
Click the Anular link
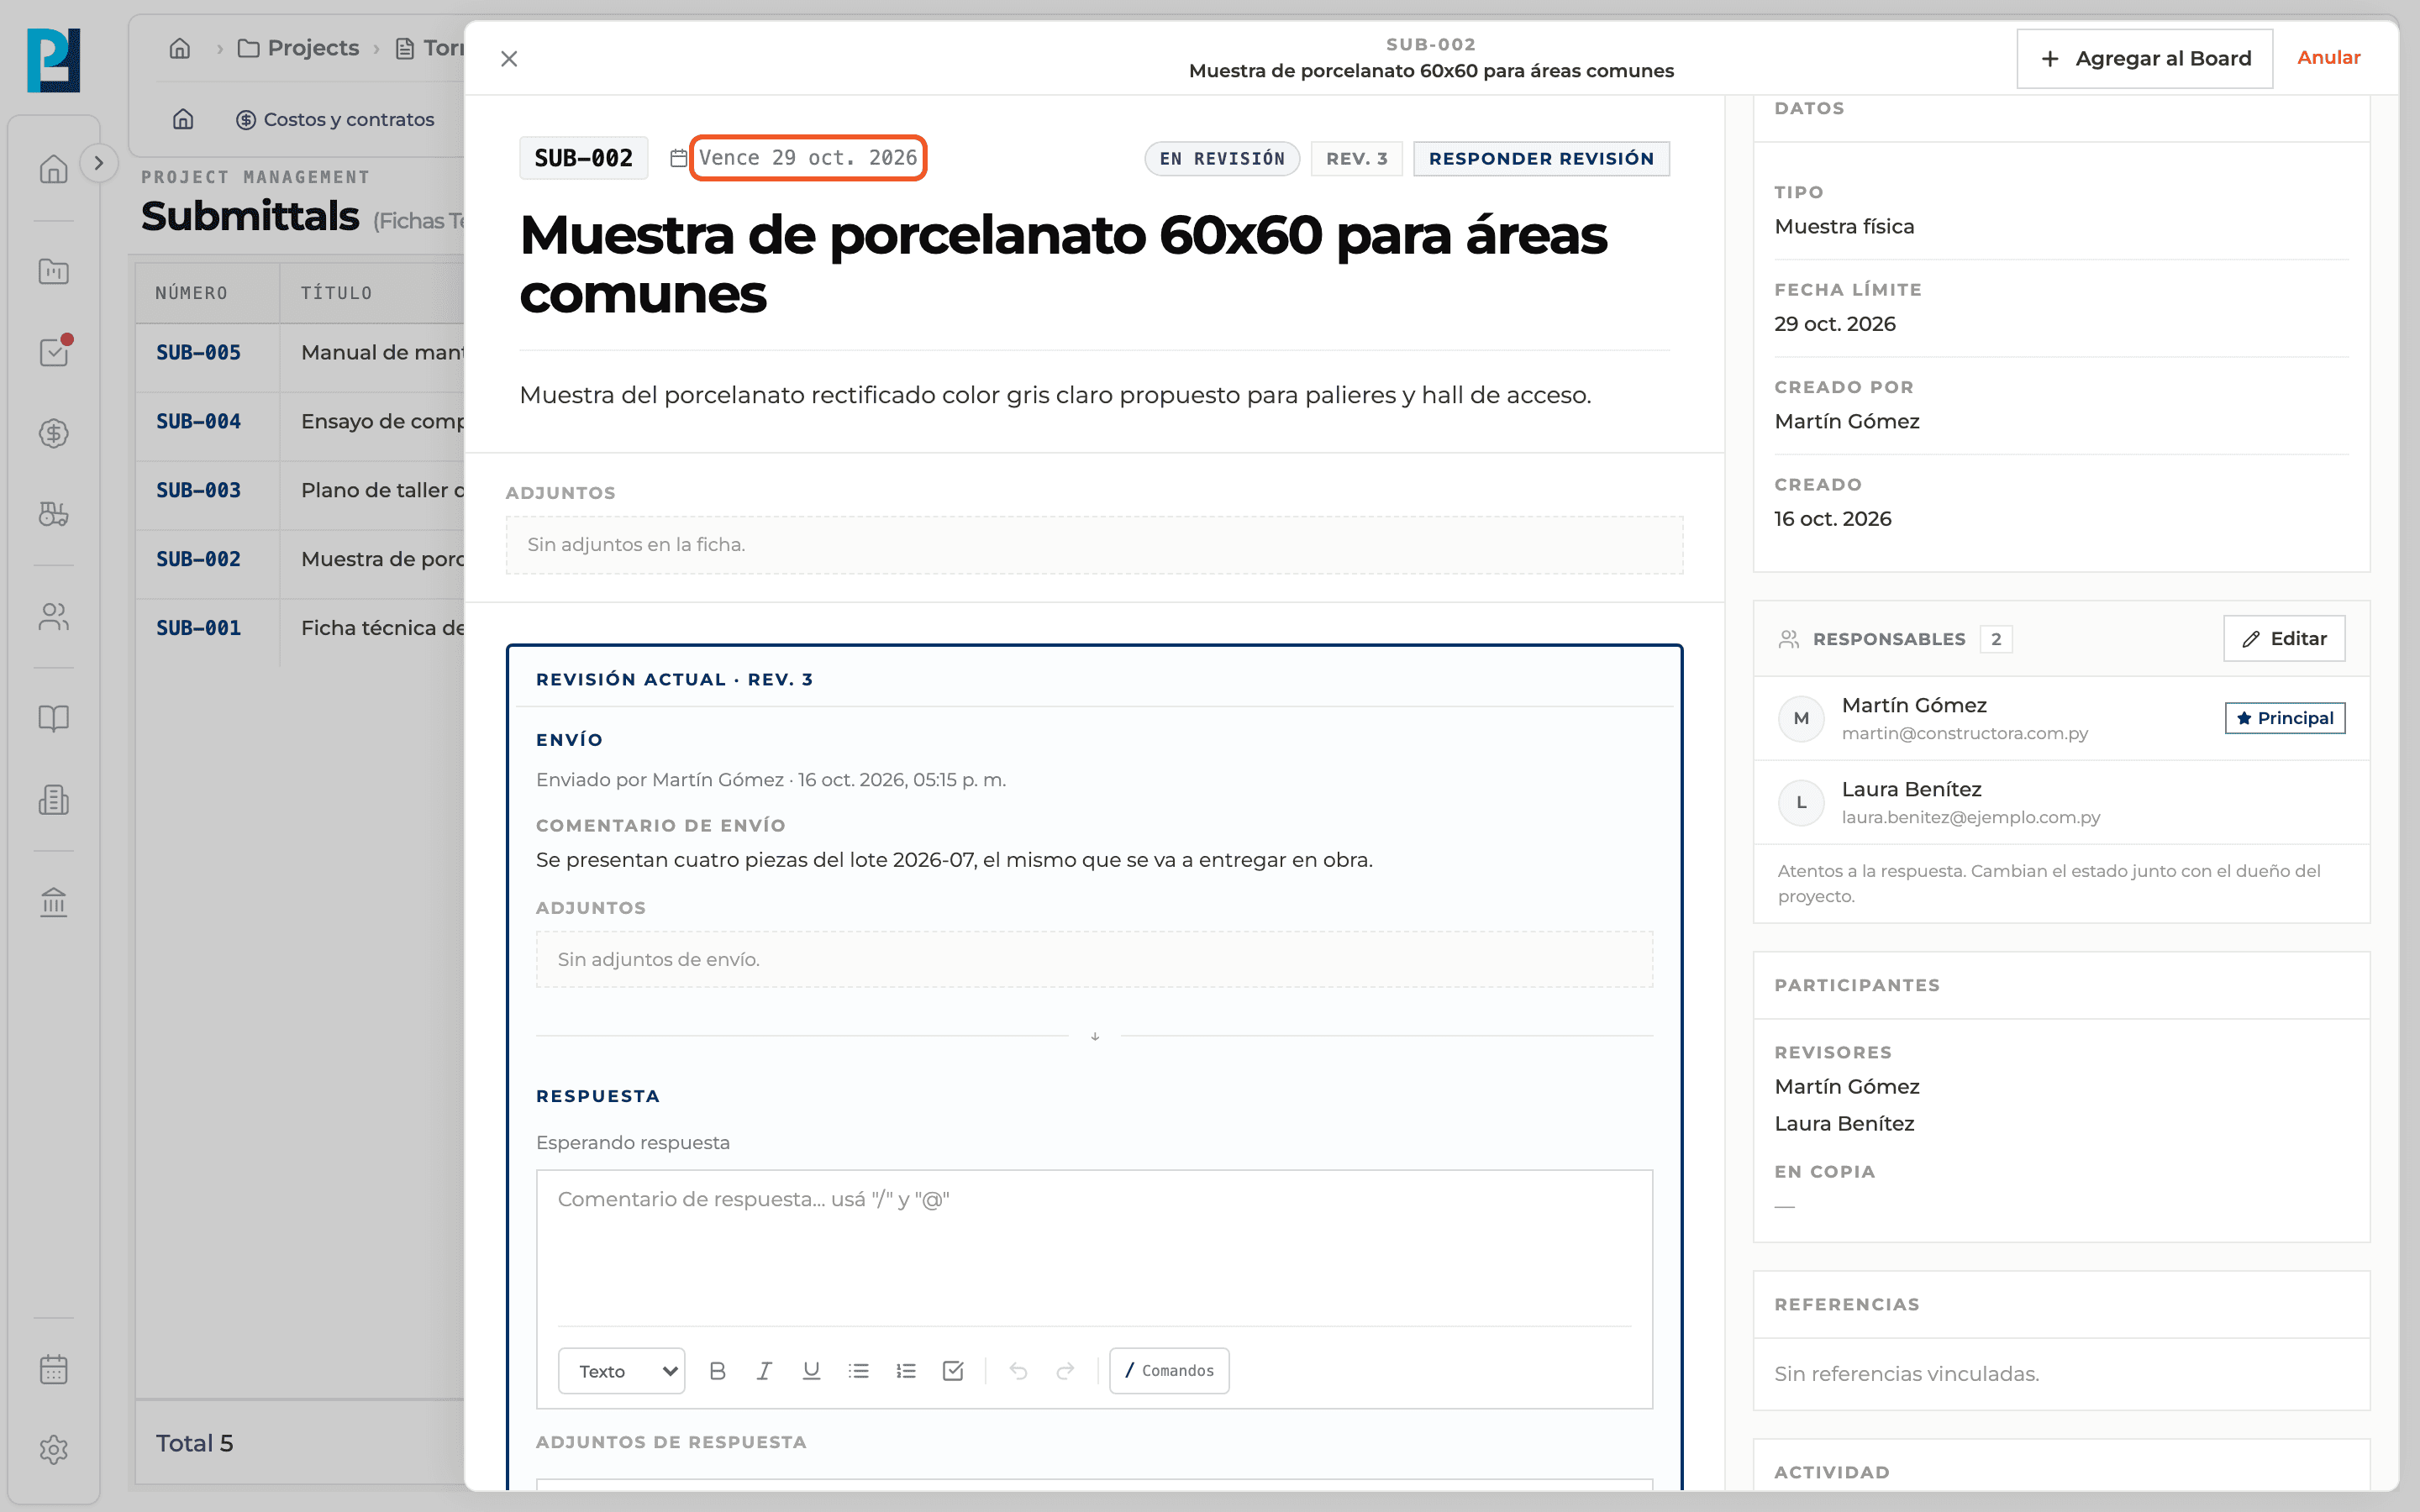coord(2328,58)
